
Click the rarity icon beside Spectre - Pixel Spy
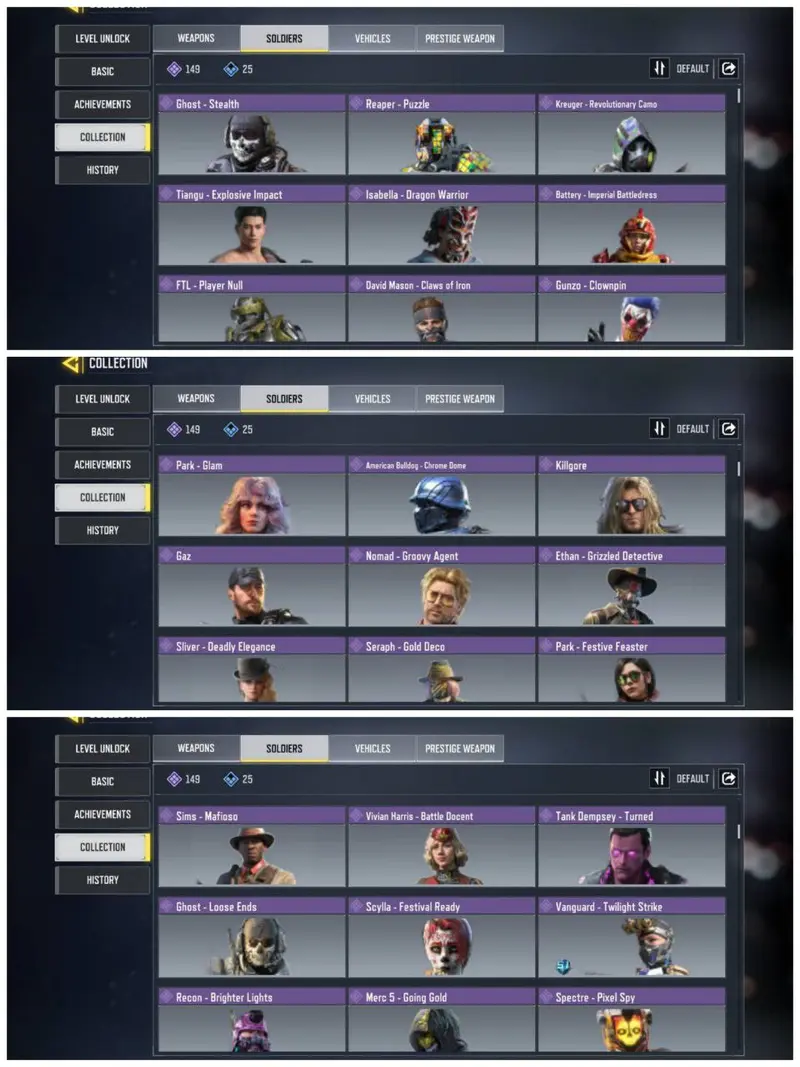546,997
